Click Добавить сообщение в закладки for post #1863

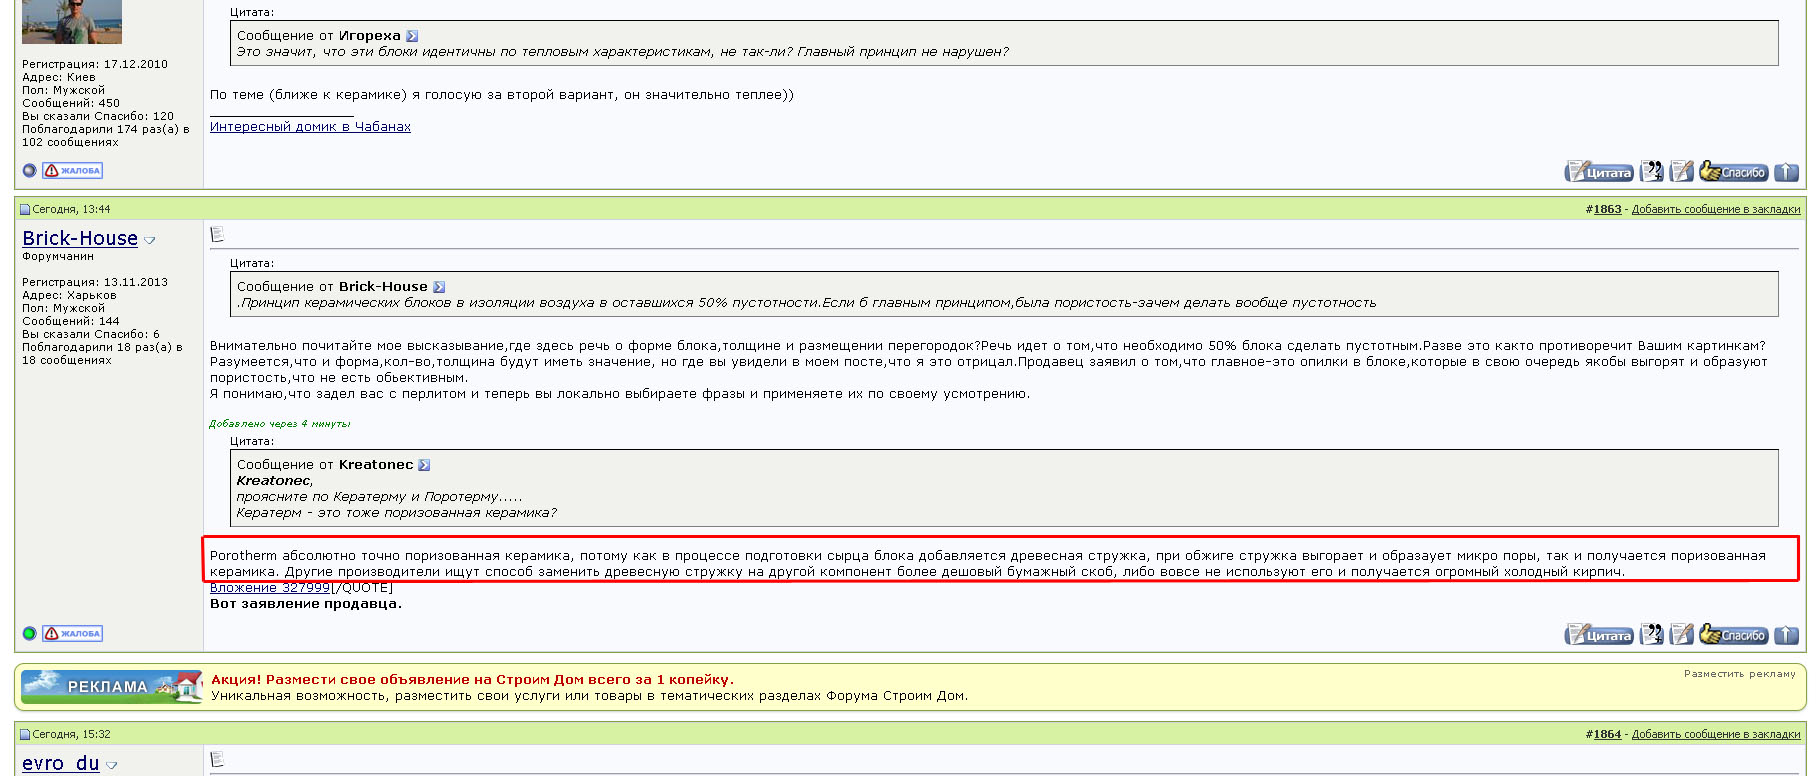[x=1716, y=209]
